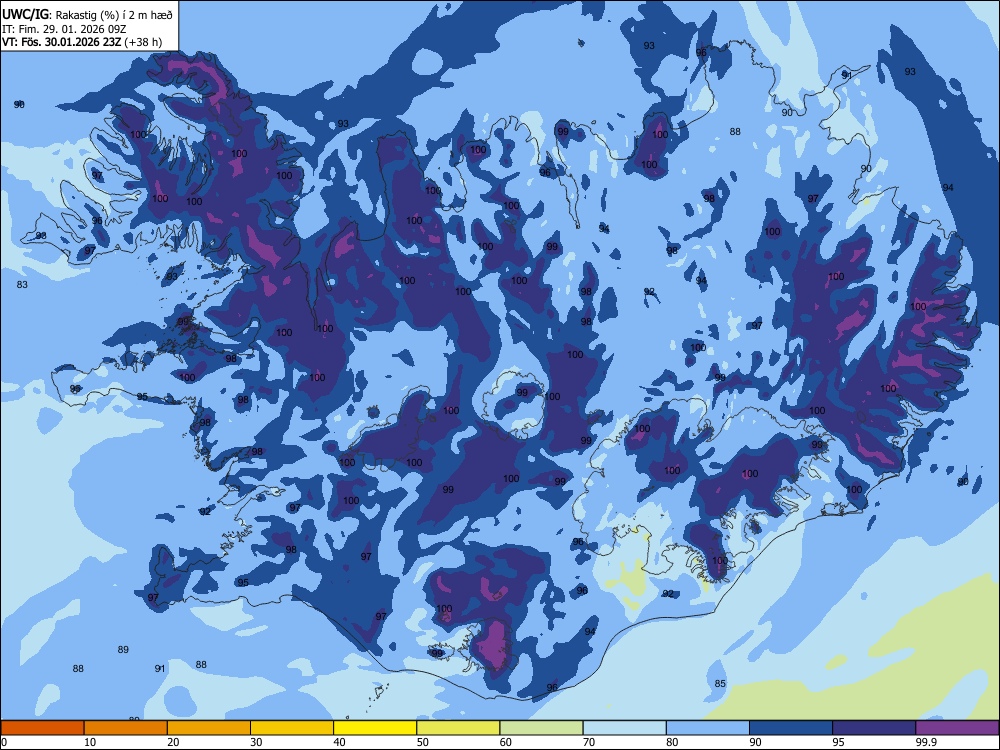Screen dimensions: 1000x750
Task: Pick the amber 20–30 legend swatch
Action: coord(209,728)
